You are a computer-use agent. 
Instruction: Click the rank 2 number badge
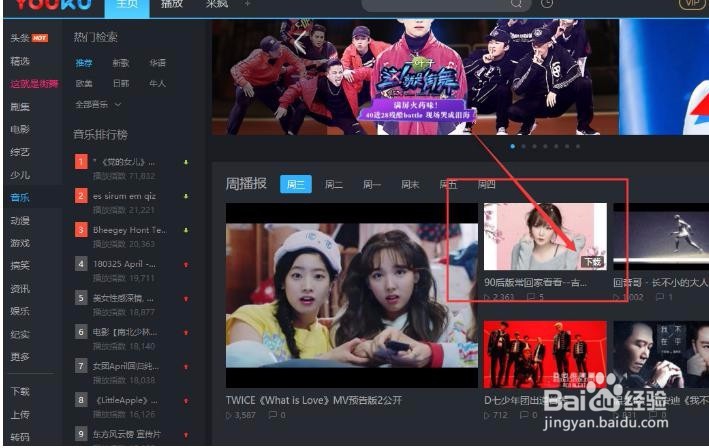pos(81,196)
